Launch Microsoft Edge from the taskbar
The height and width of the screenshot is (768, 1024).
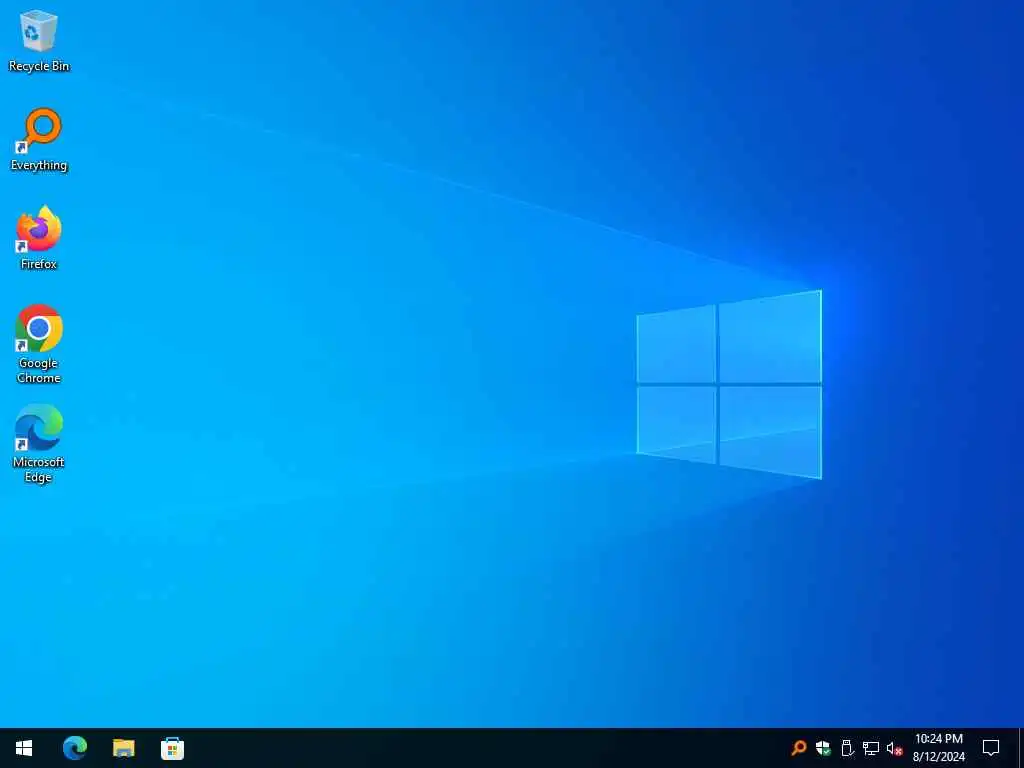(74, 748)
